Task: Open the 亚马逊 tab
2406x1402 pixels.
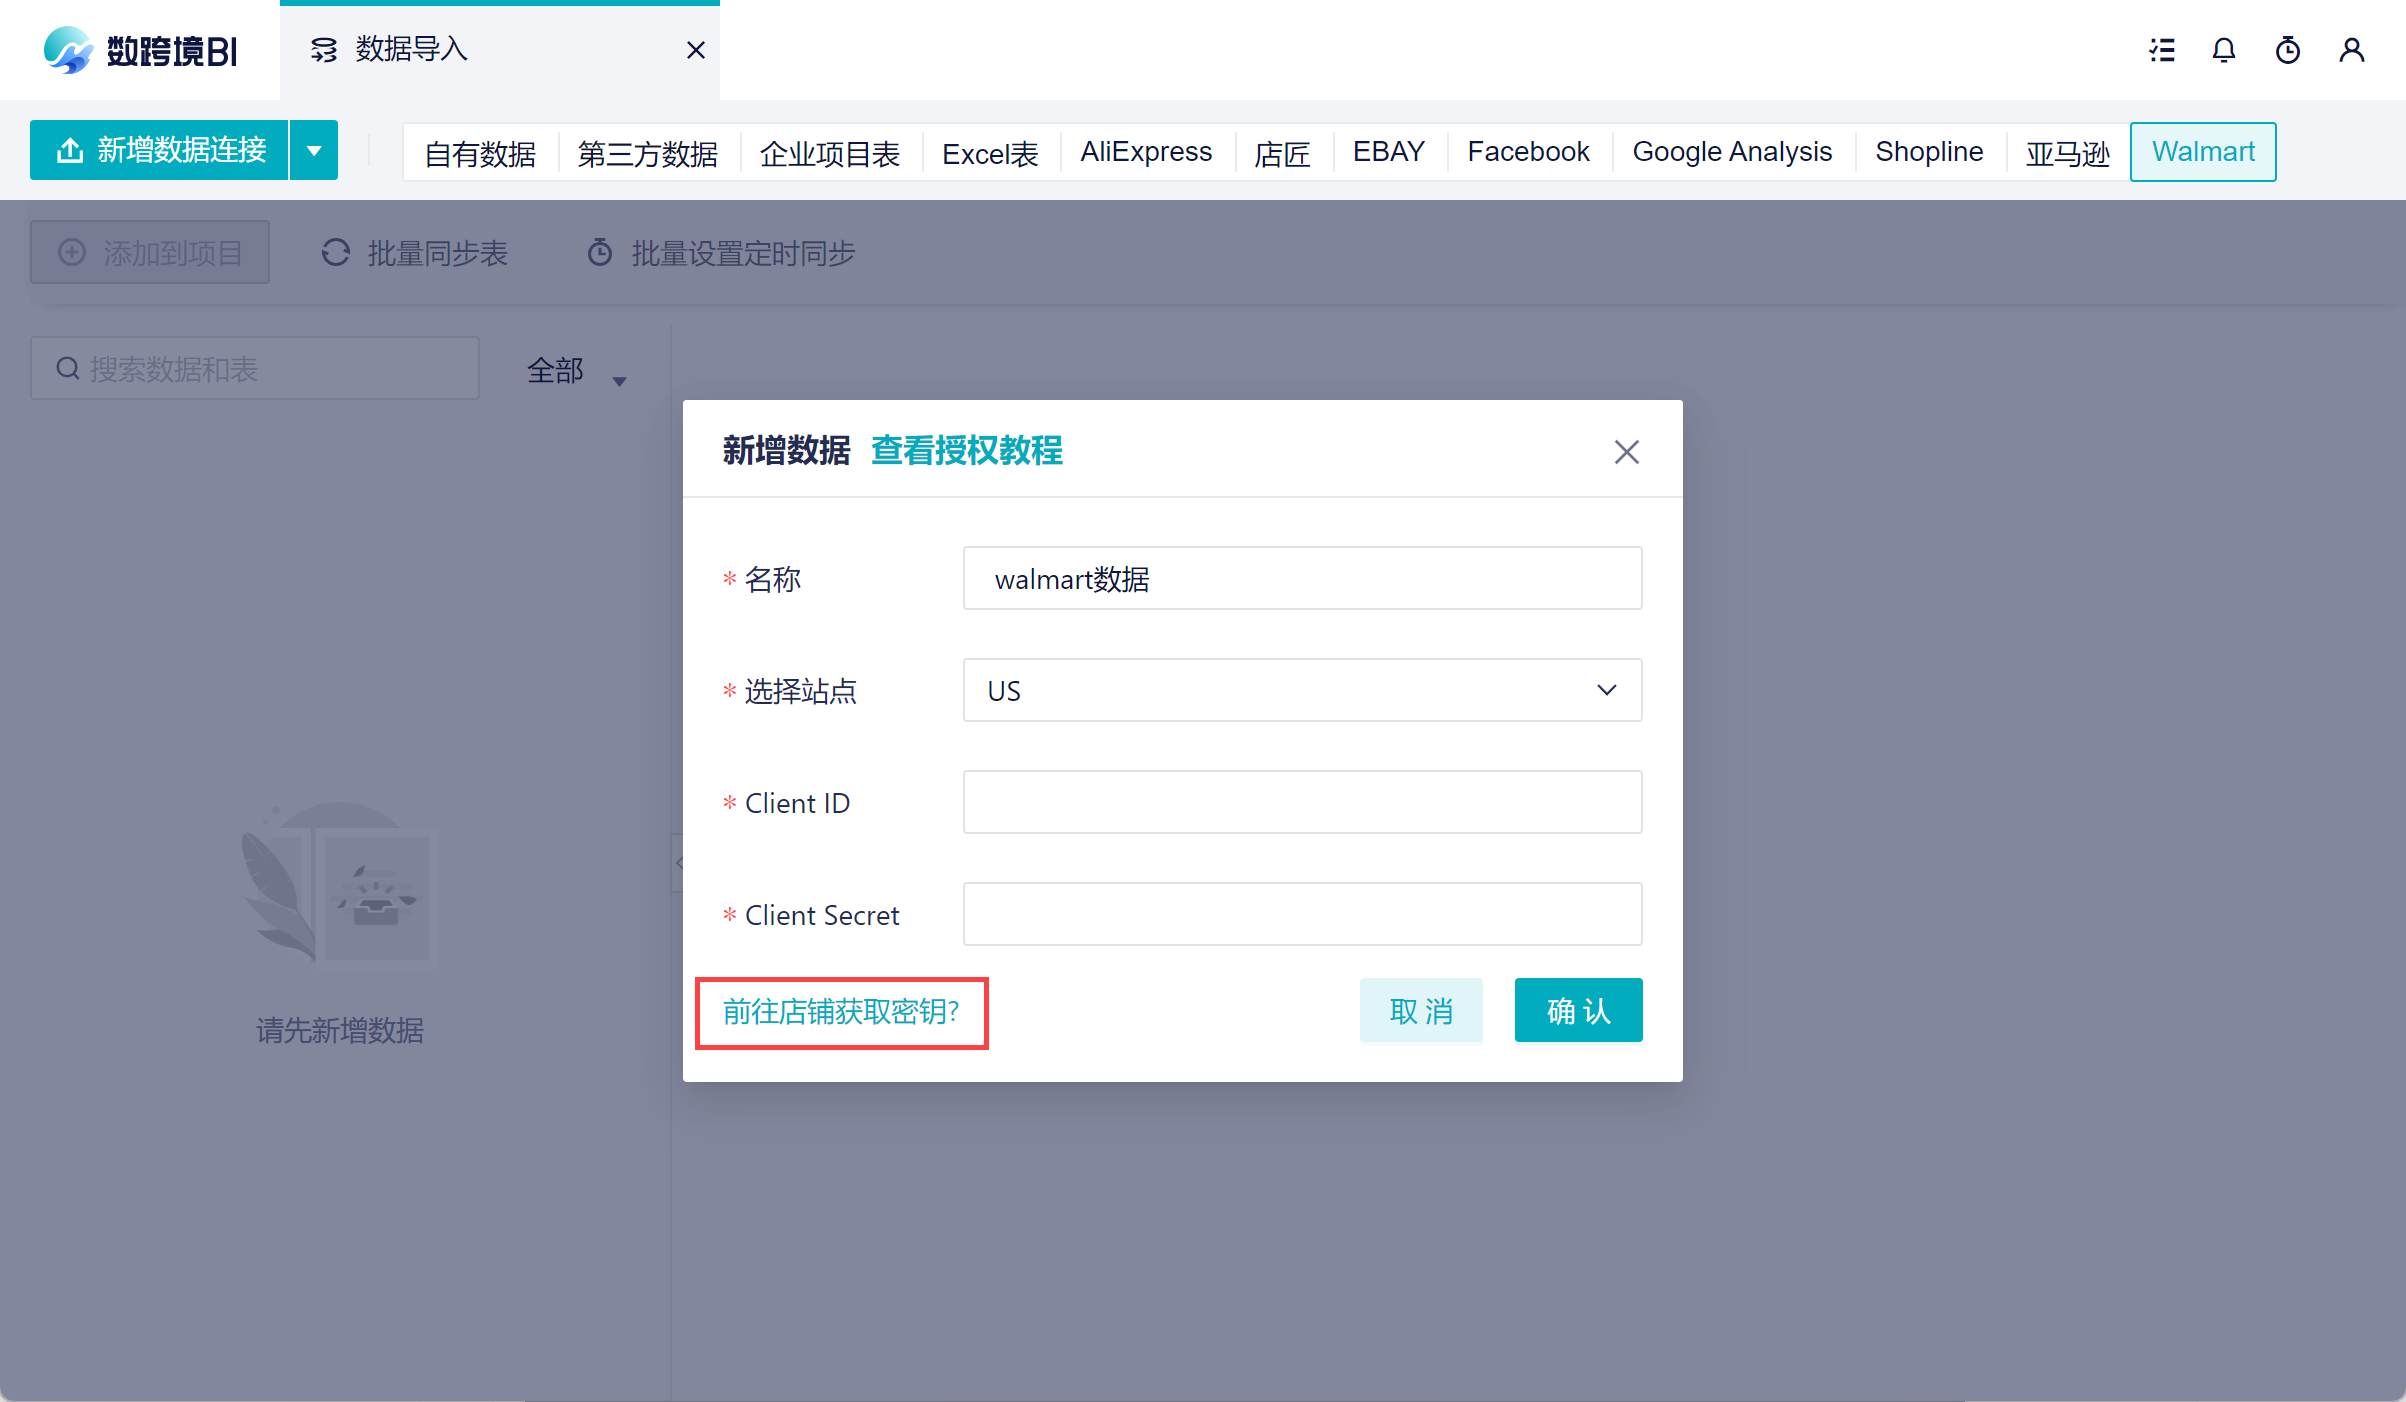Action: [x=2067, y=152]
